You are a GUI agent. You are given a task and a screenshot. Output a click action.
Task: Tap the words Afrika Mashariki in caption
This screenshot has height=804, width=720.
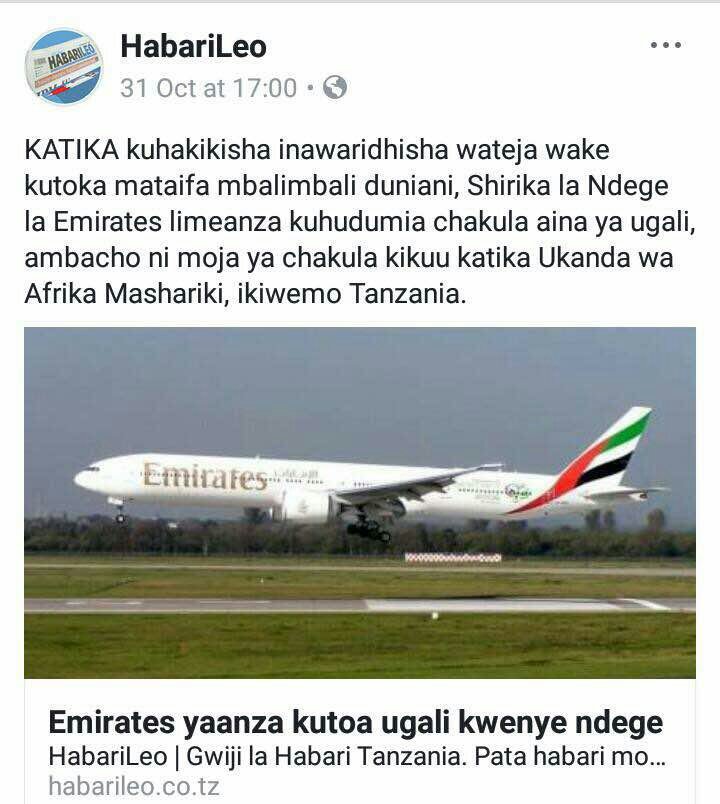pyautogui.click(x=126, y=294)
